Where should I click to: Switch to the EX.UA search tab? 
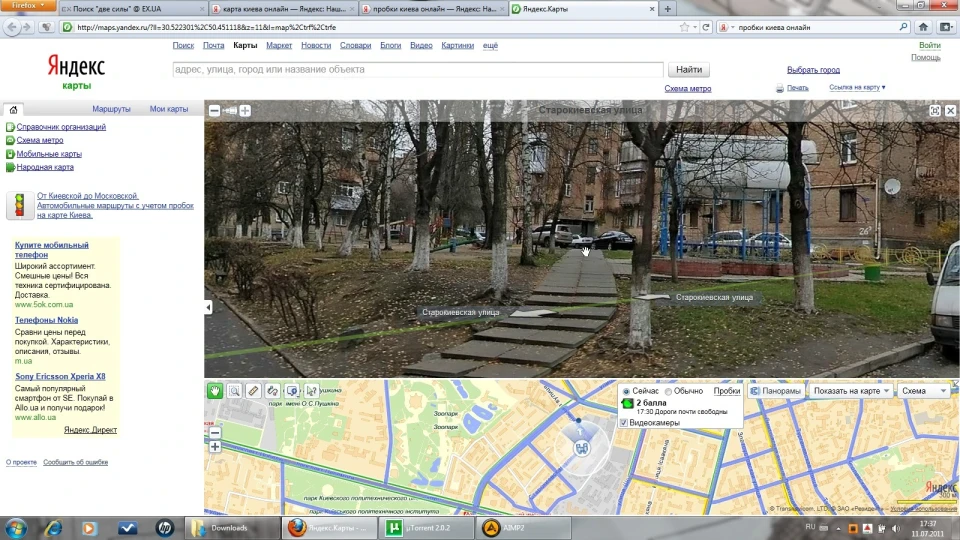click(x=132, y=9)
